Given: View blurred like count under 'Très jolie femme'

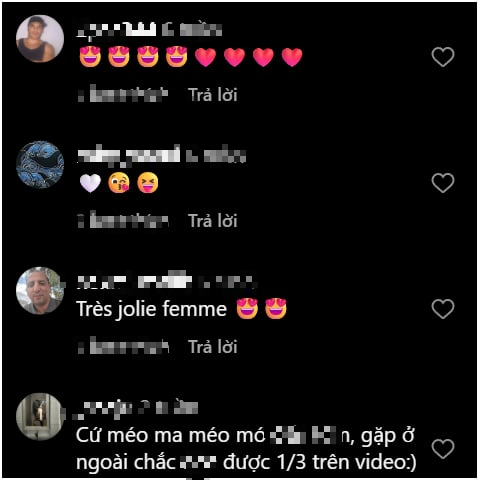Looking at the screenshot, I should tap(123, 346).
